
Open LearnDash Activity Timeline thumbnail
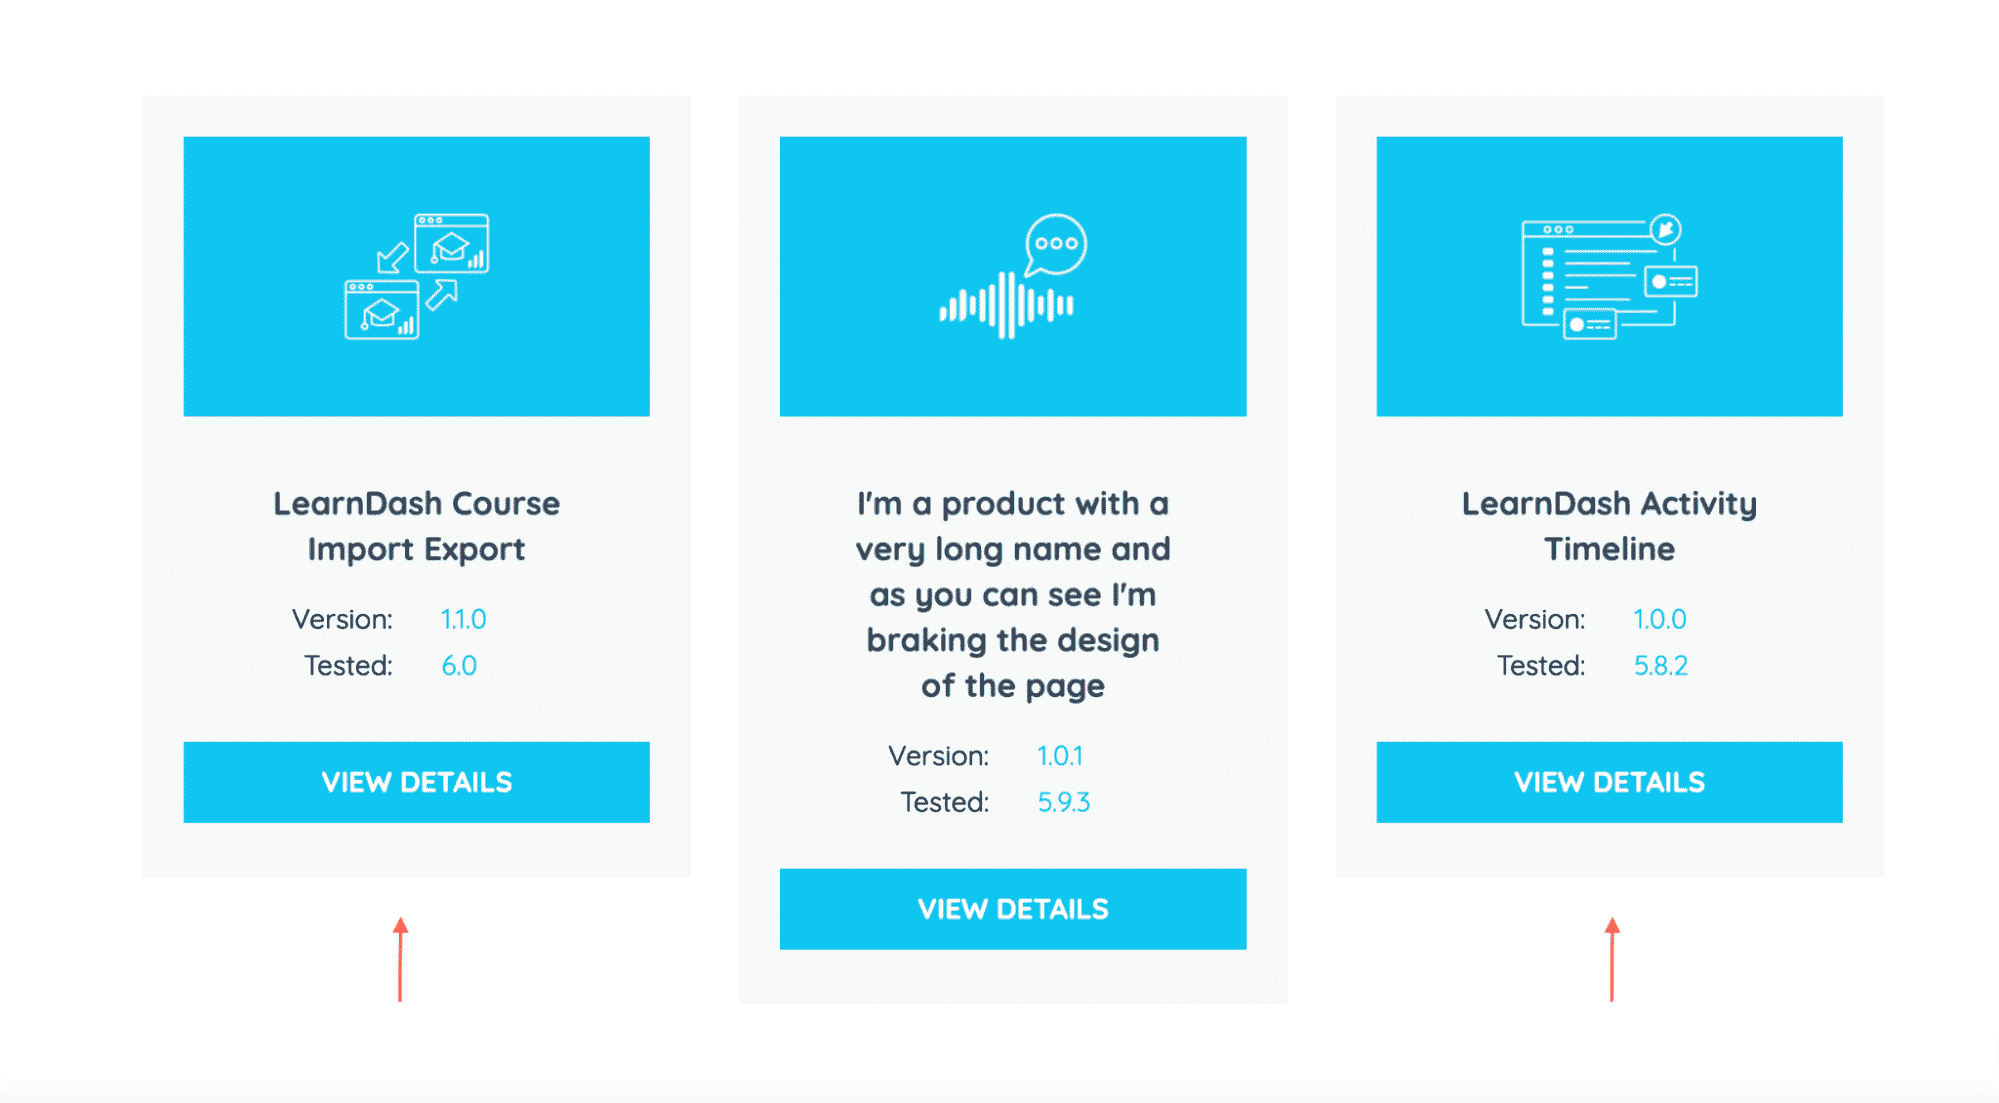(x=1610, y=276)
